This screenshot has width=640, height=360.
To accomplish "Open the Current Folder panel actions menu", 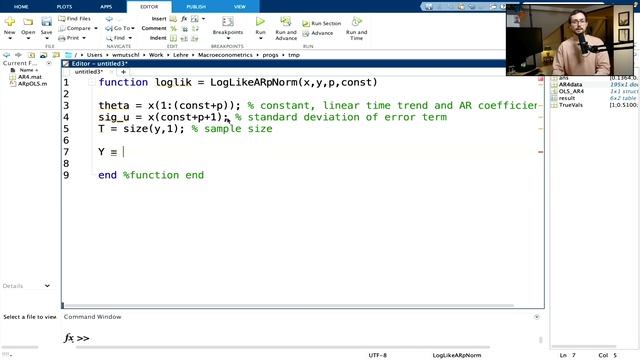I will tap(49, 63).
